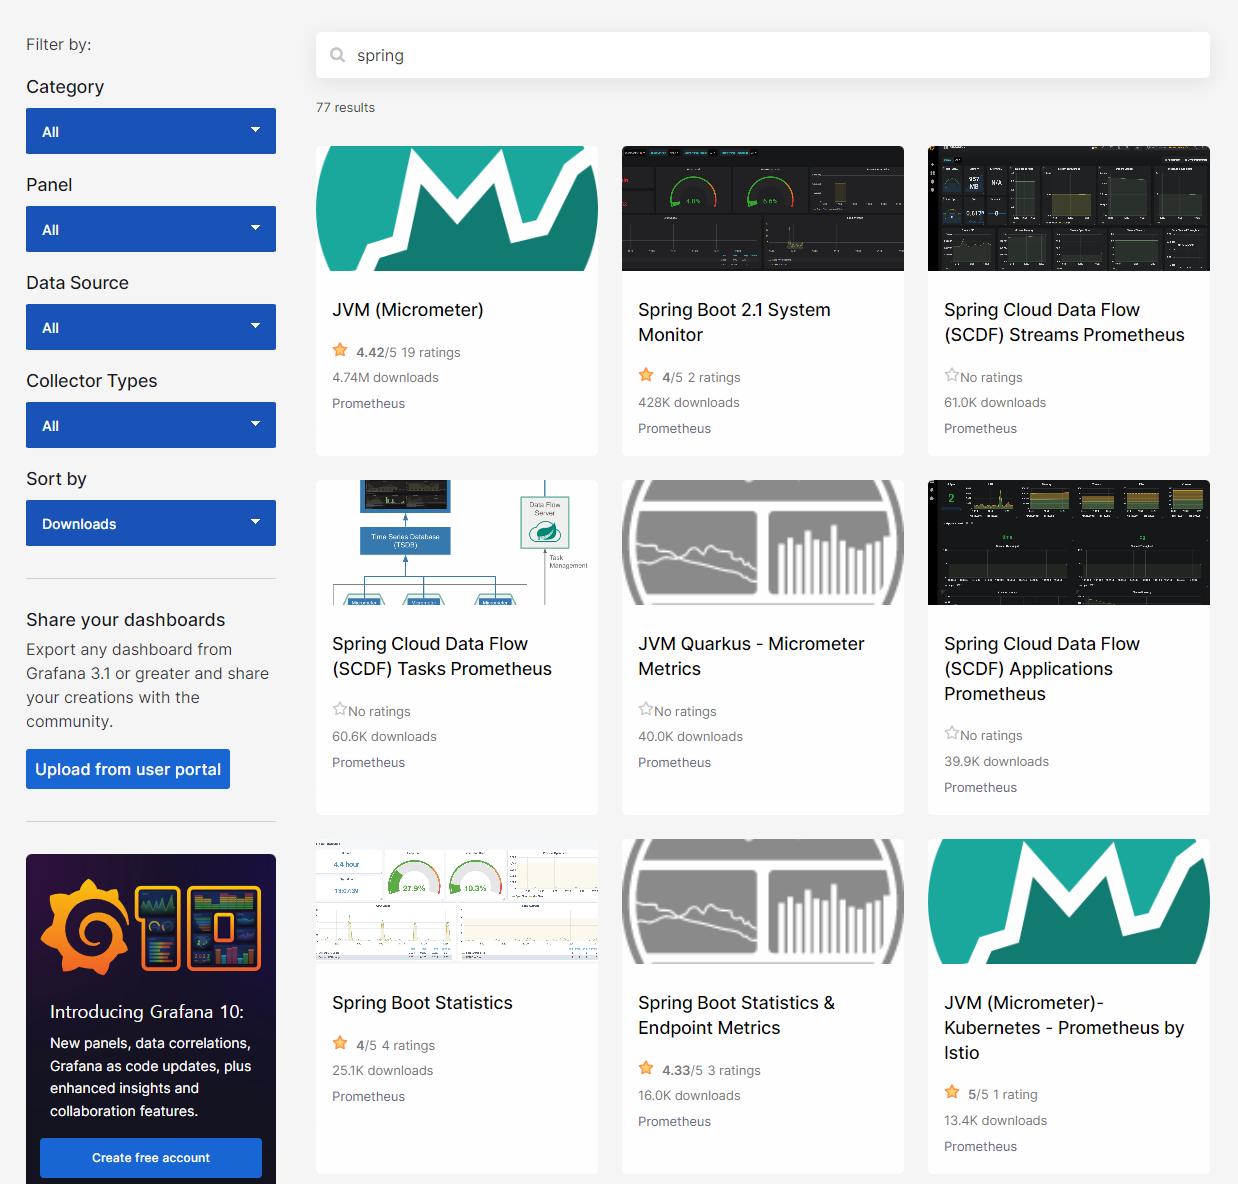The height and width of the screenshot is (1184, 1238).
Task: Click the 77 results count text
Action: point(345,108)
